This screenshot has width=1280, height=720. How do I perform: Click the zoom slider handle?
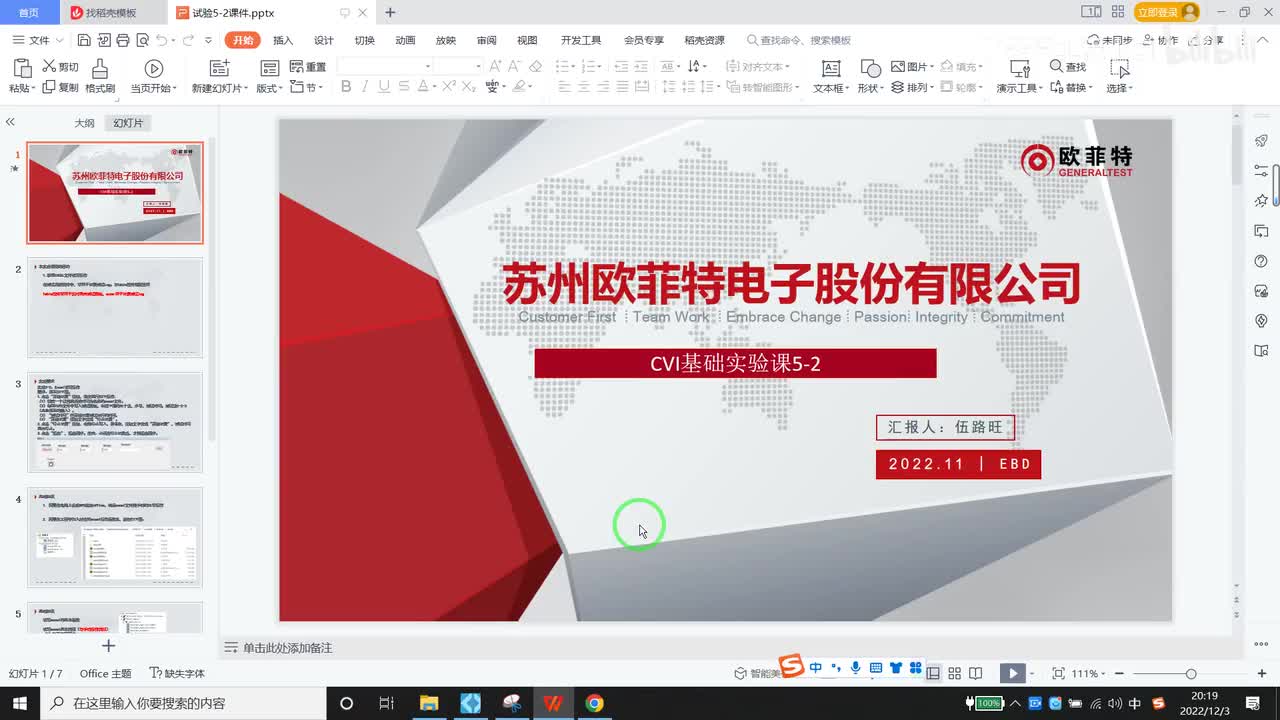(1190, 674)
